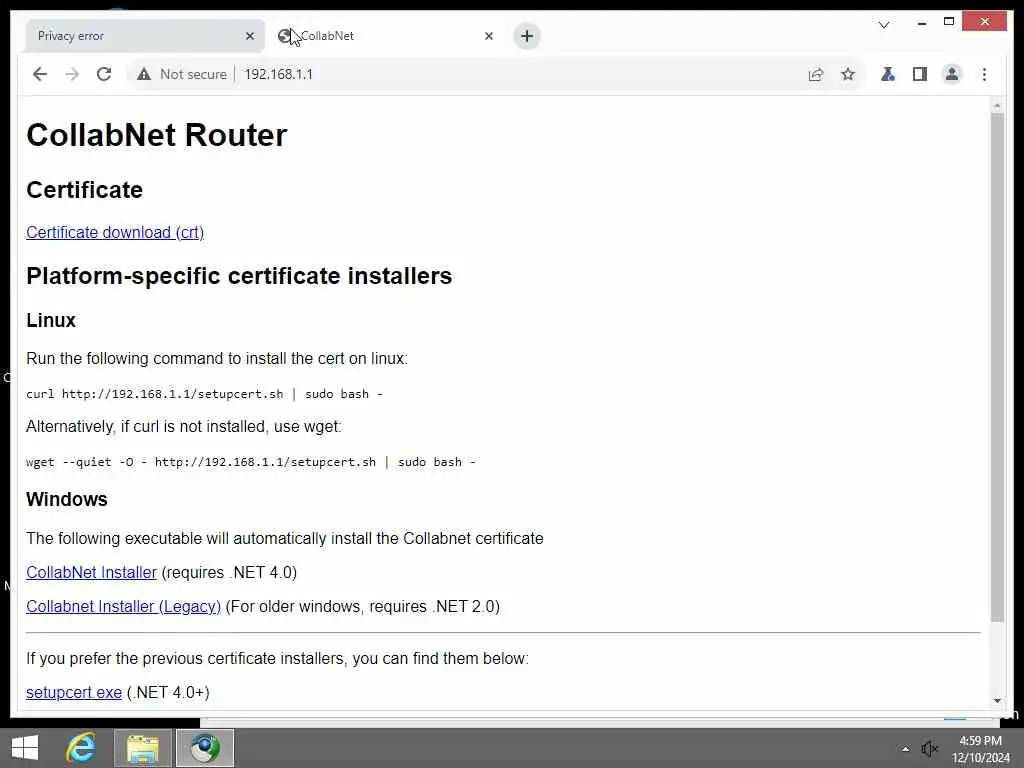Open the taskbar clock showing 4:59 PM

980,749
